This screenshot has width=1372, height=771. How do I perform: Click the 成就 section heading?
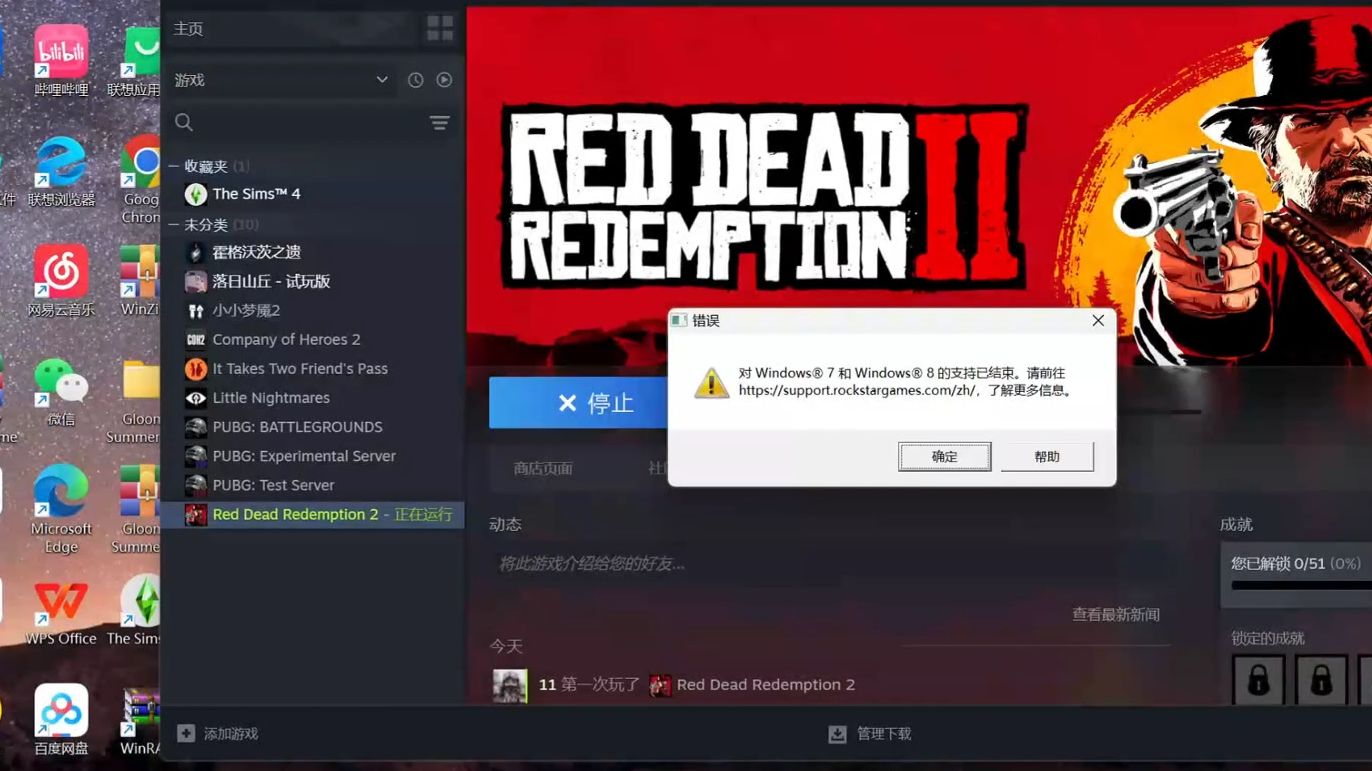coord(1236,524)
